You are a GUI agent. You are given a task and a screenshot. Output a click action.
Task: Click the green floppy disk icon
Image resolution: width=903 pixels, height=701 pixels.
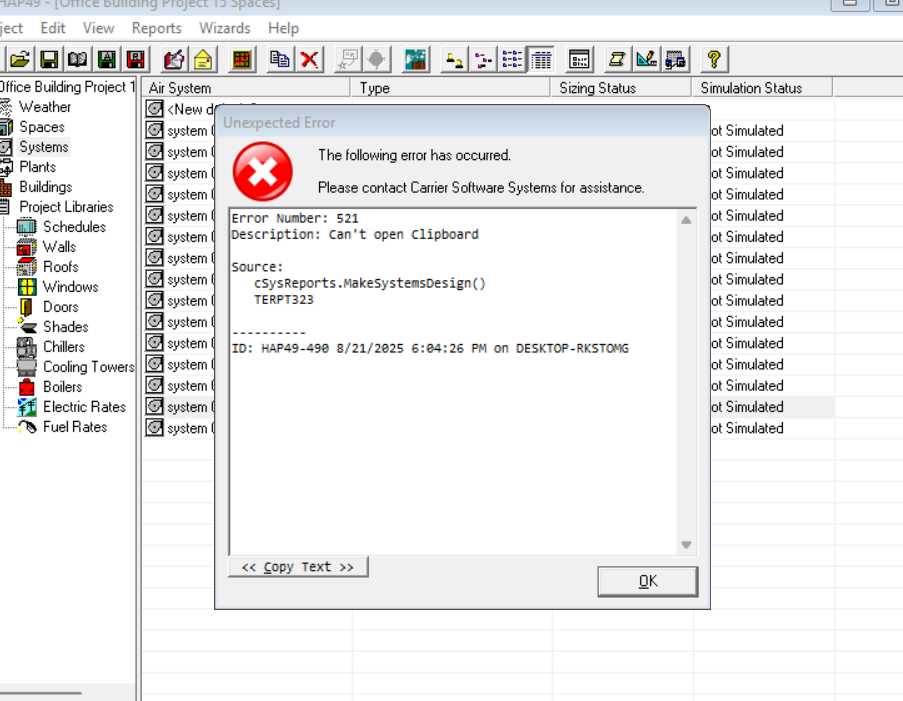point(107,59)
